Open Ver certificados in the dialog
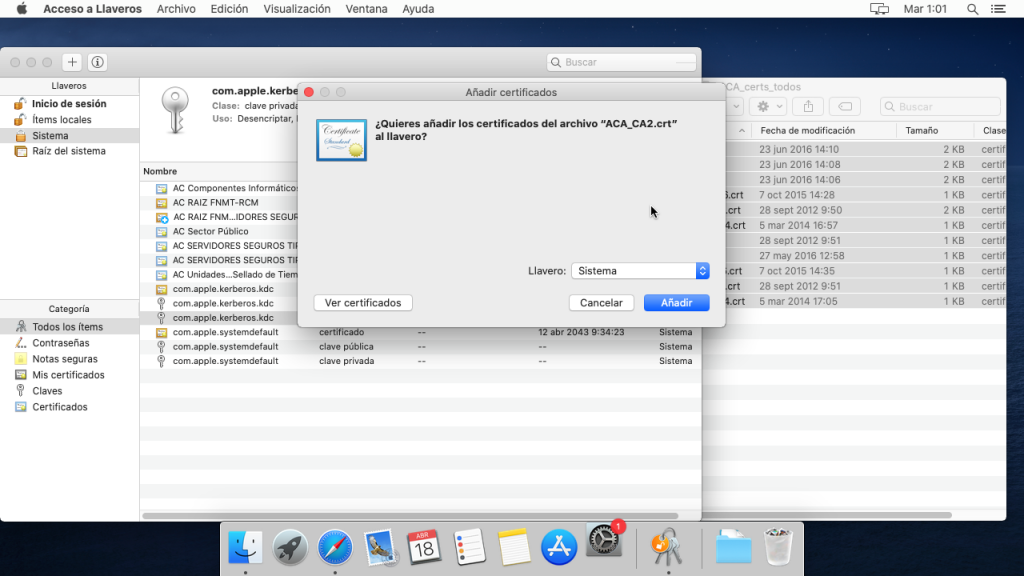This screenshot has height=576, width=1024. click(362, 302)
